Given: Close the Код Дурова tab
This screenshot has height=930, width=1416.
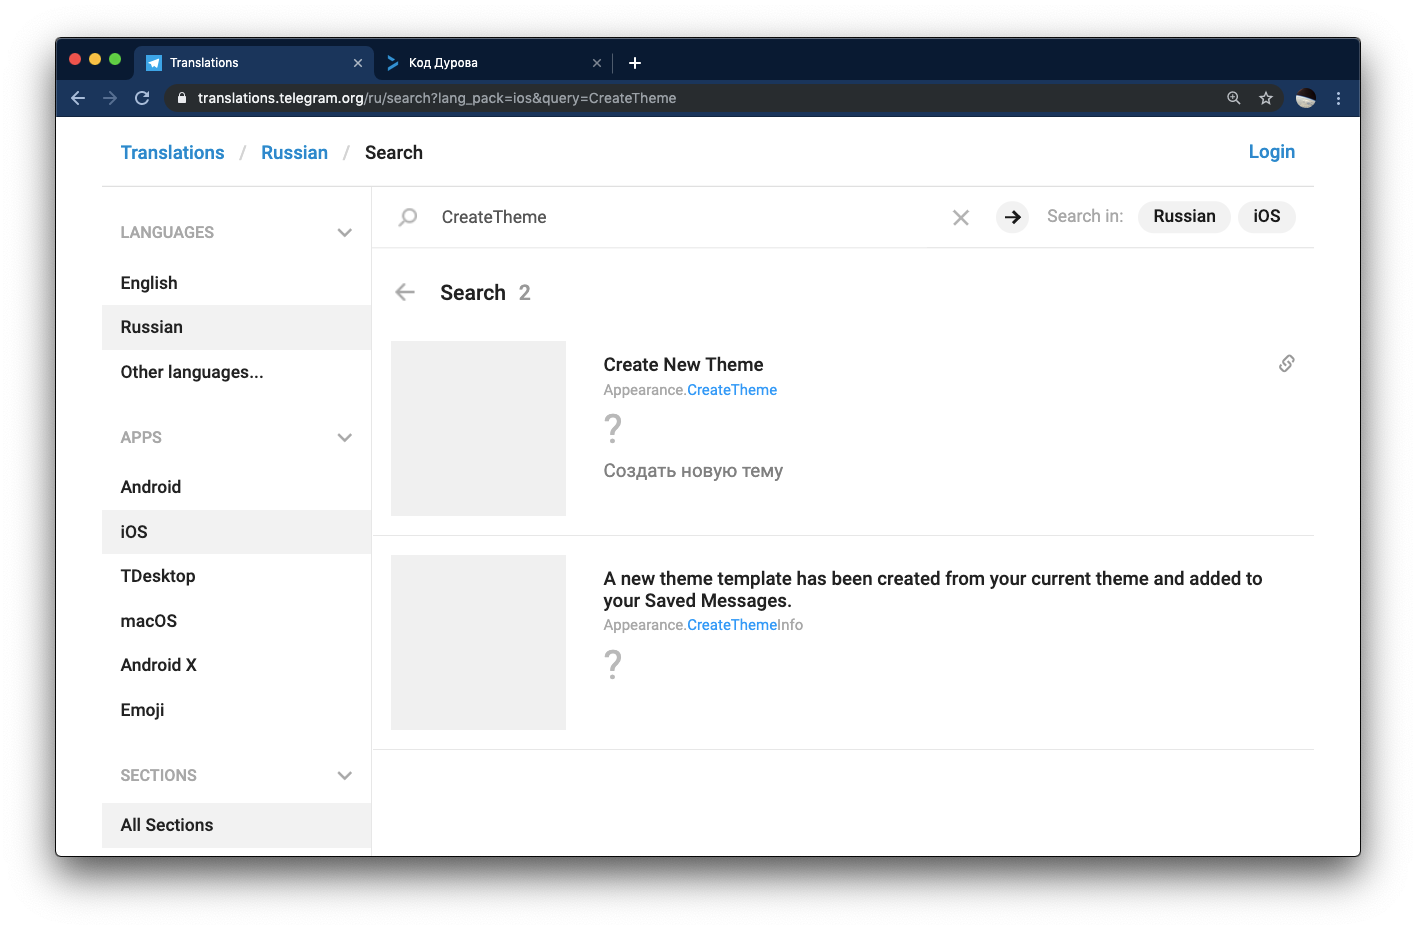Looking at the screenshot, I should coord(597,63).
